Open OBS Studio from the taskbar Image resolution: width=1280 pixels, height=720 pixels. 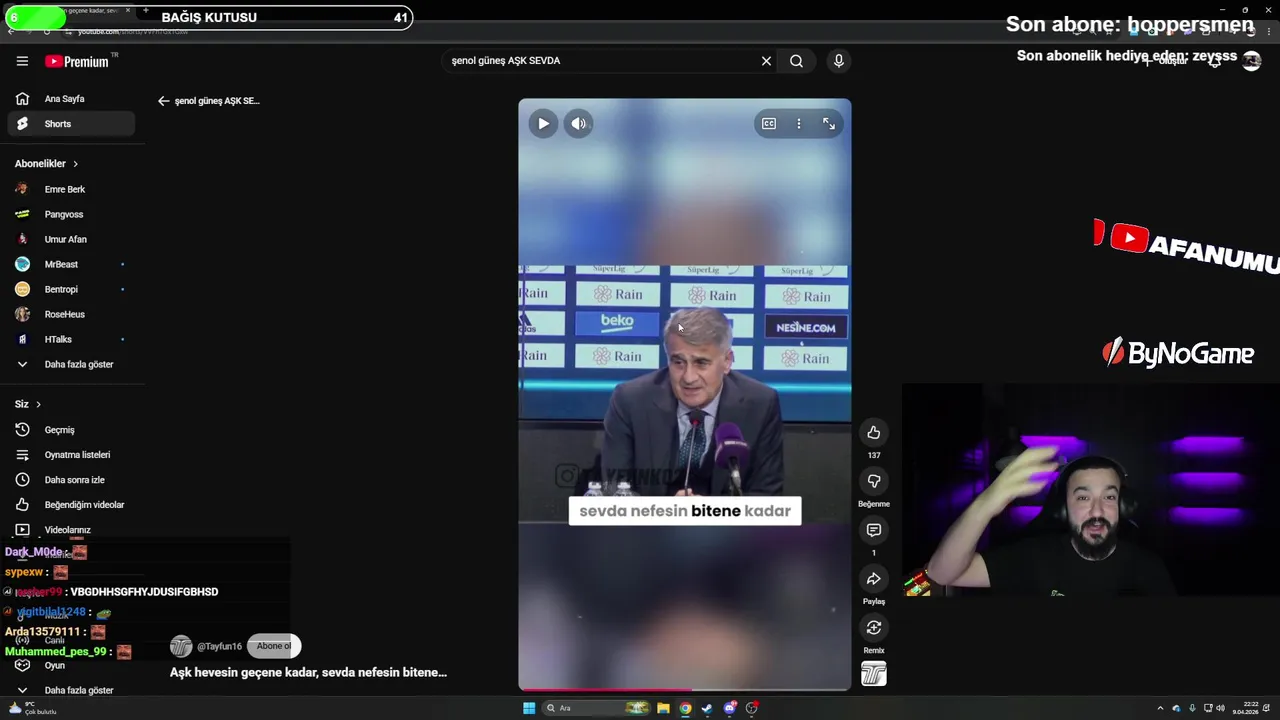click(x=752, y=708)
